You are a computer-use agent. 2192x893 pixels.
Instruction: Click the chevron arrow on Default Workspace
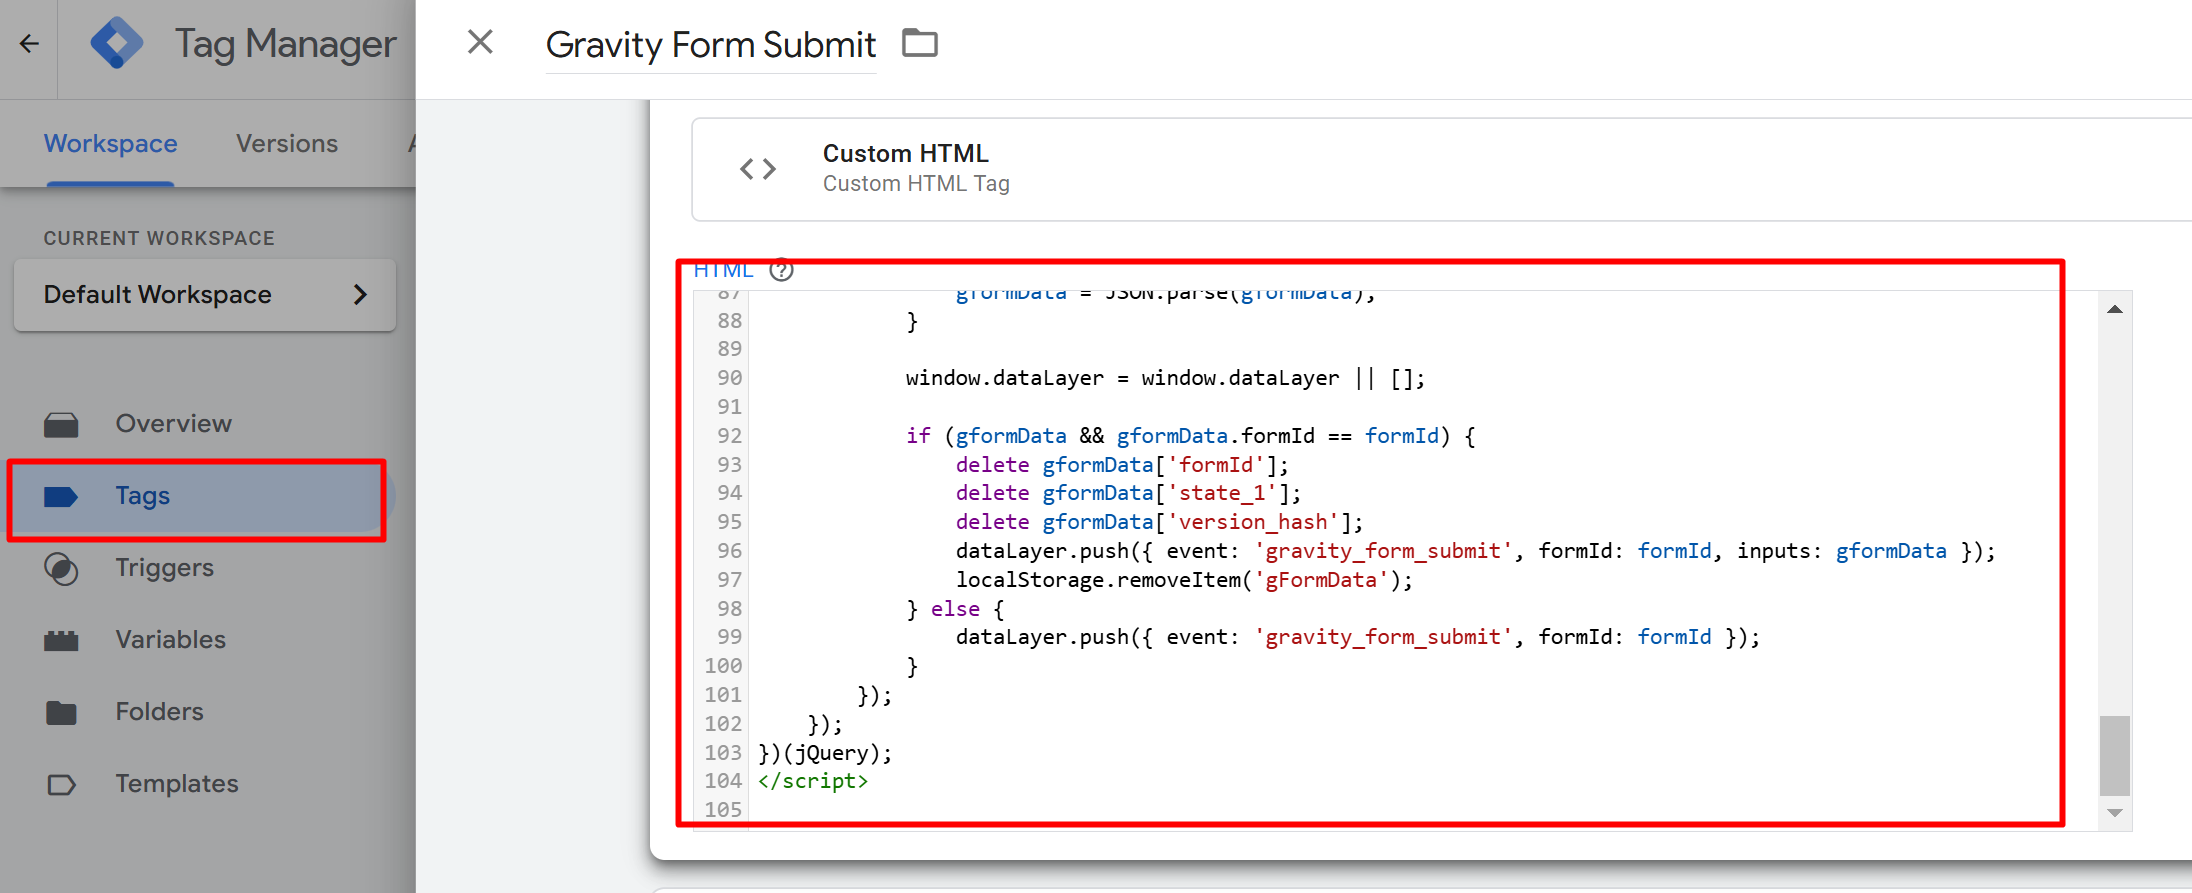point(360,295)
